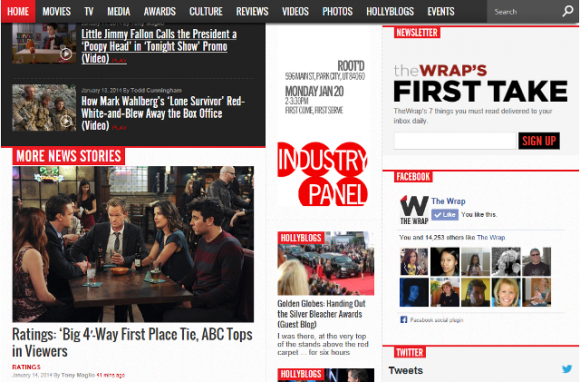
Task: Click the Tweets heading
Action: click(x=406, y=370)
